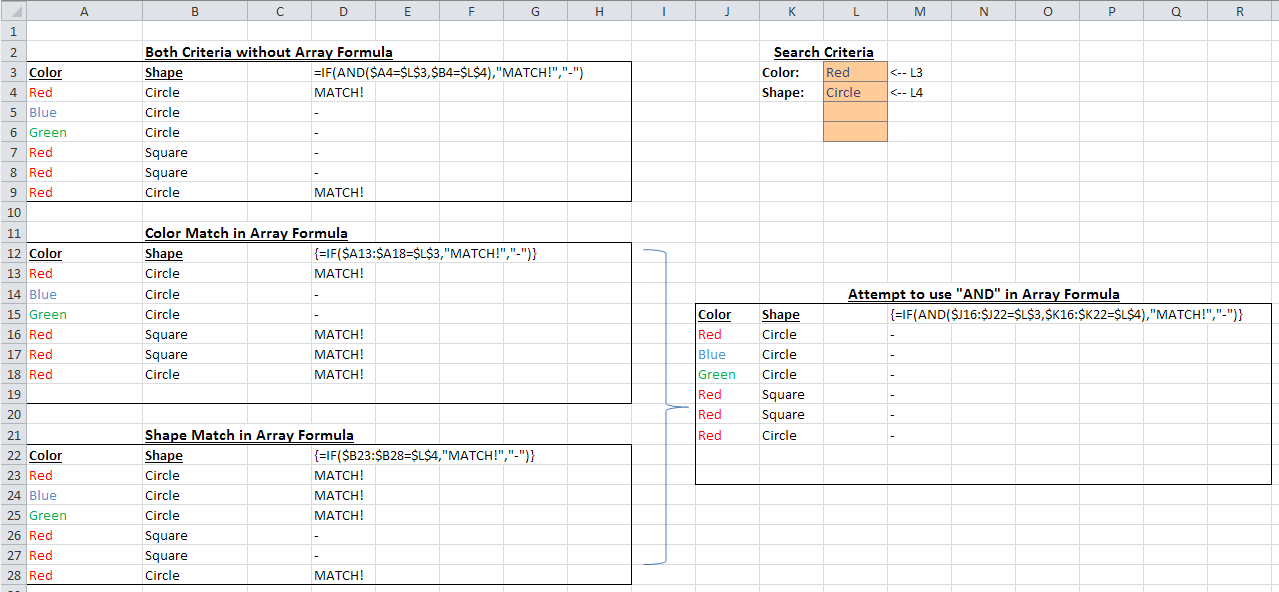Click 'Color' header in cell A22
Screen dimensions: 1279x592
[x=45, y=455]
